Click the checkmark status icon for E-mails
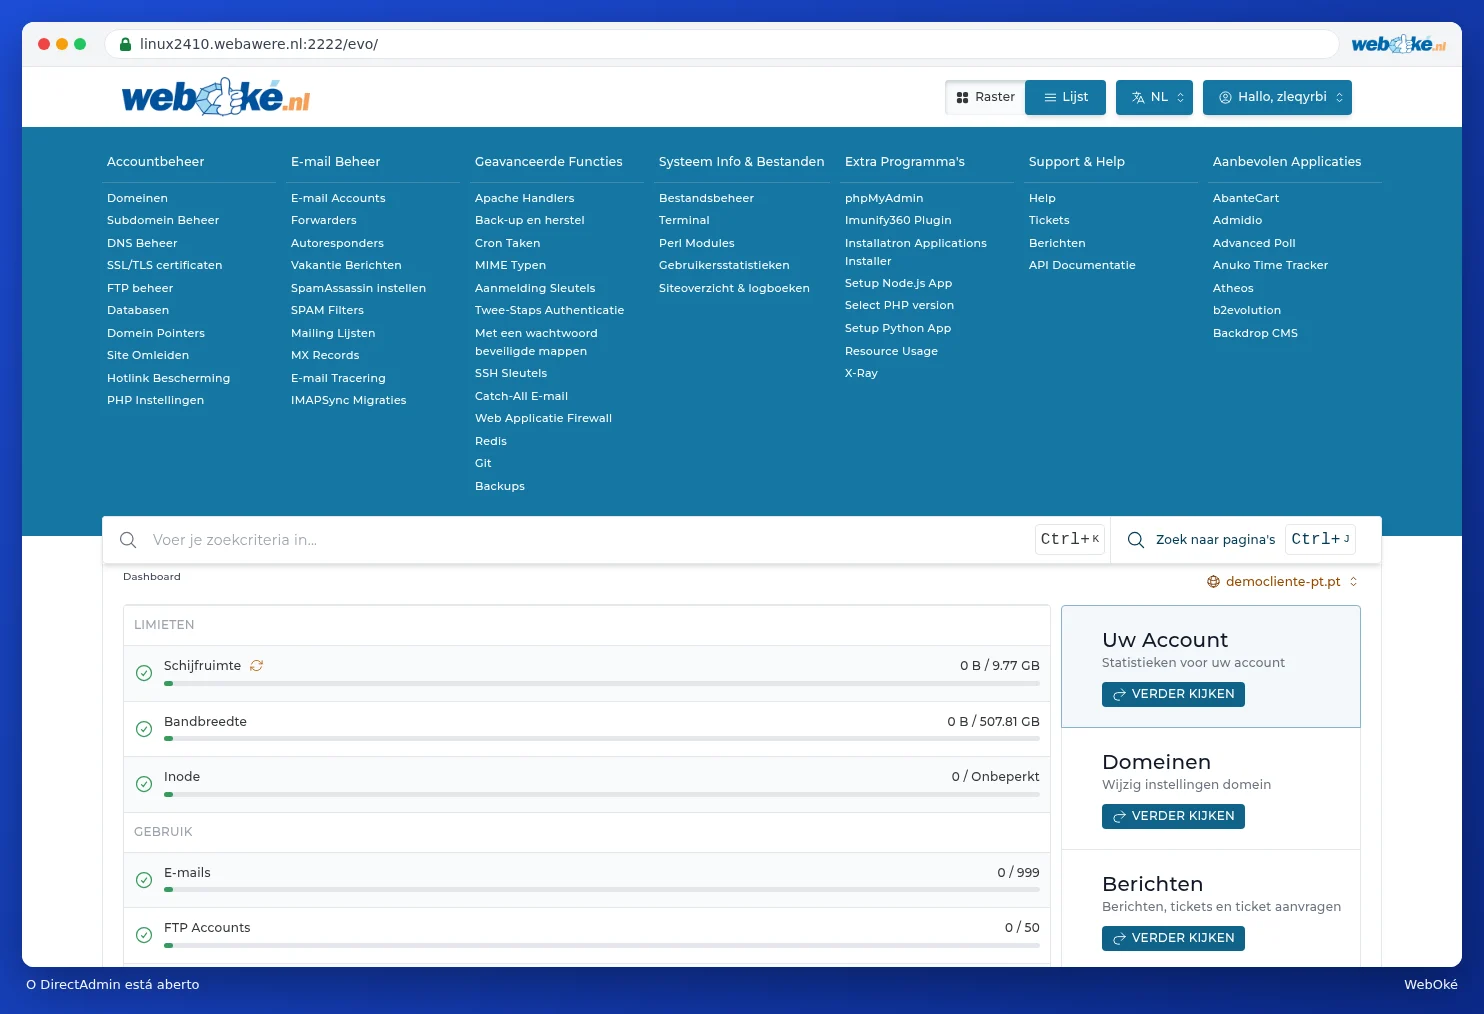 point(144,880)
